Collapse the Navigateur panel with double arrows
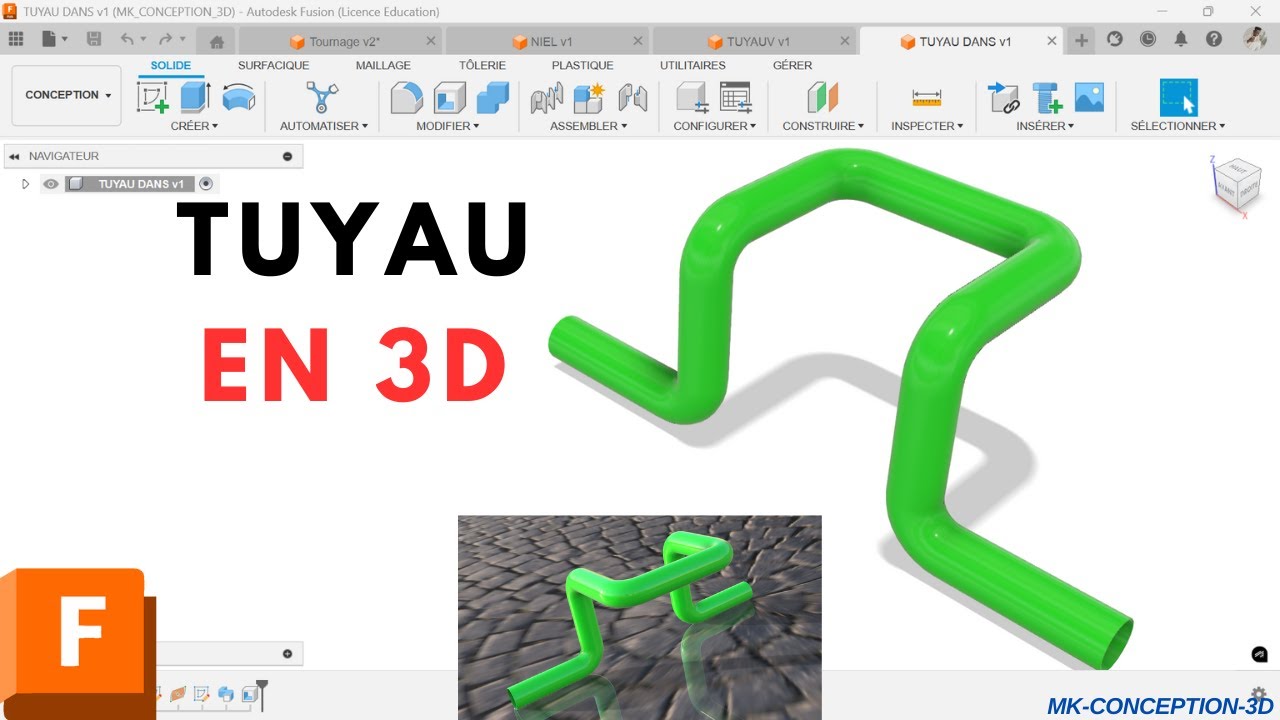The height and width of the screenshot is (720, 1280). click(x=14, y=156)
